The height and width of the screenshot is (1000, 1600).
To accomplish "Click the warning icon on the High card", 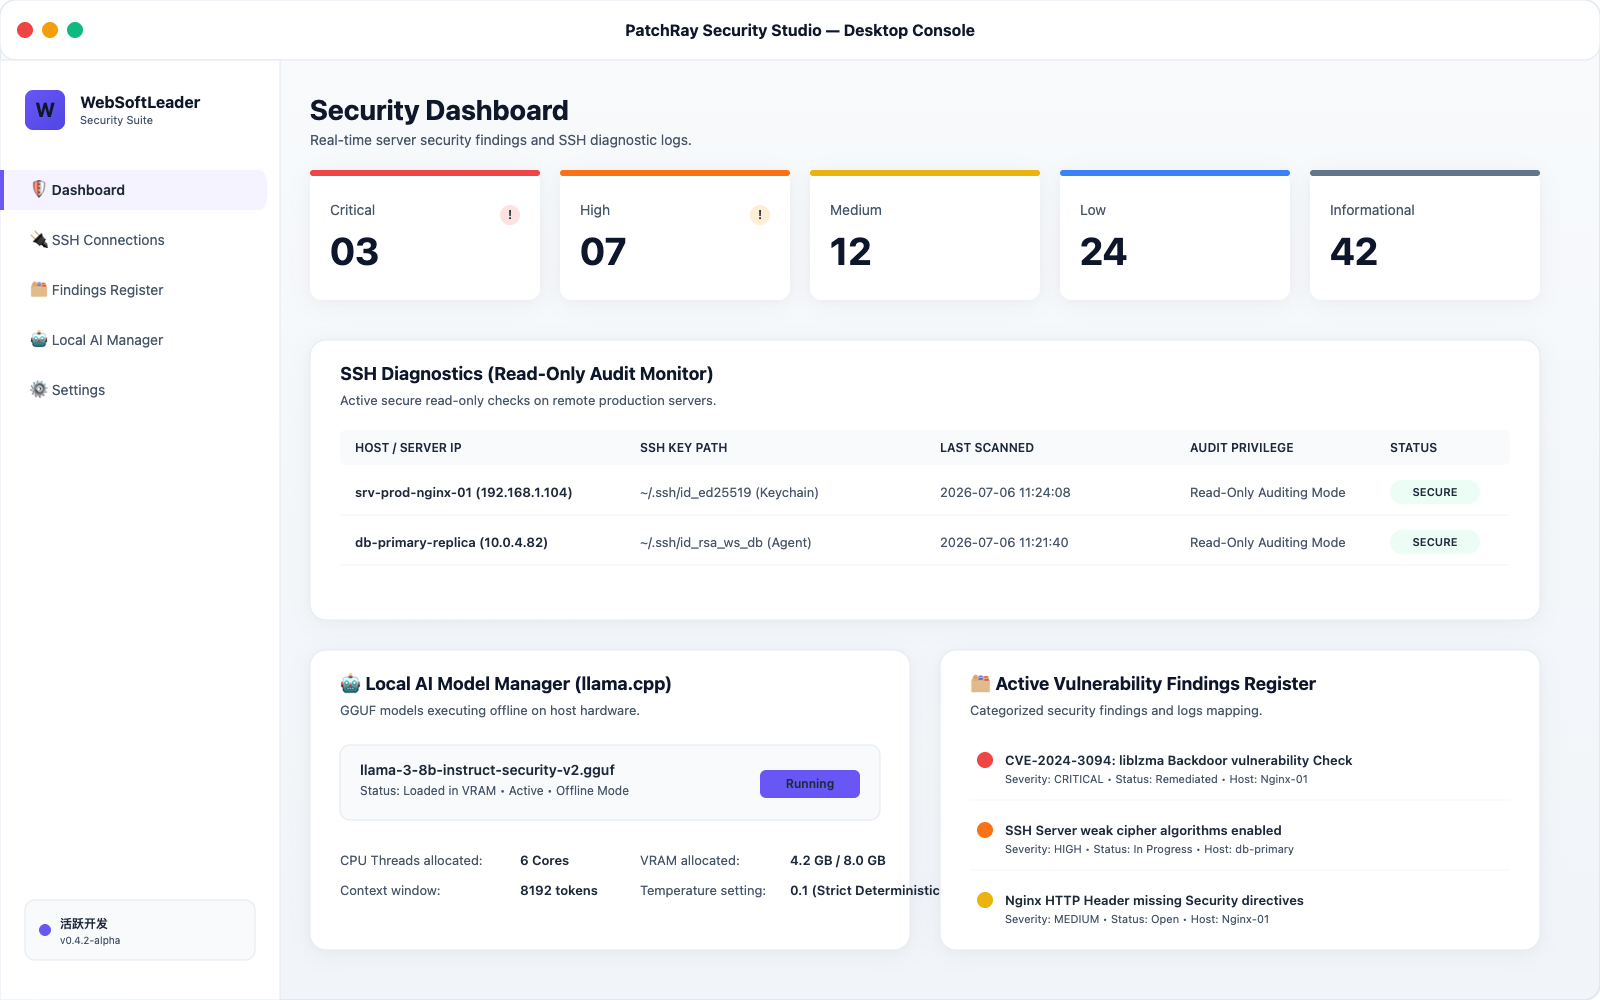I will click(760, 215).
